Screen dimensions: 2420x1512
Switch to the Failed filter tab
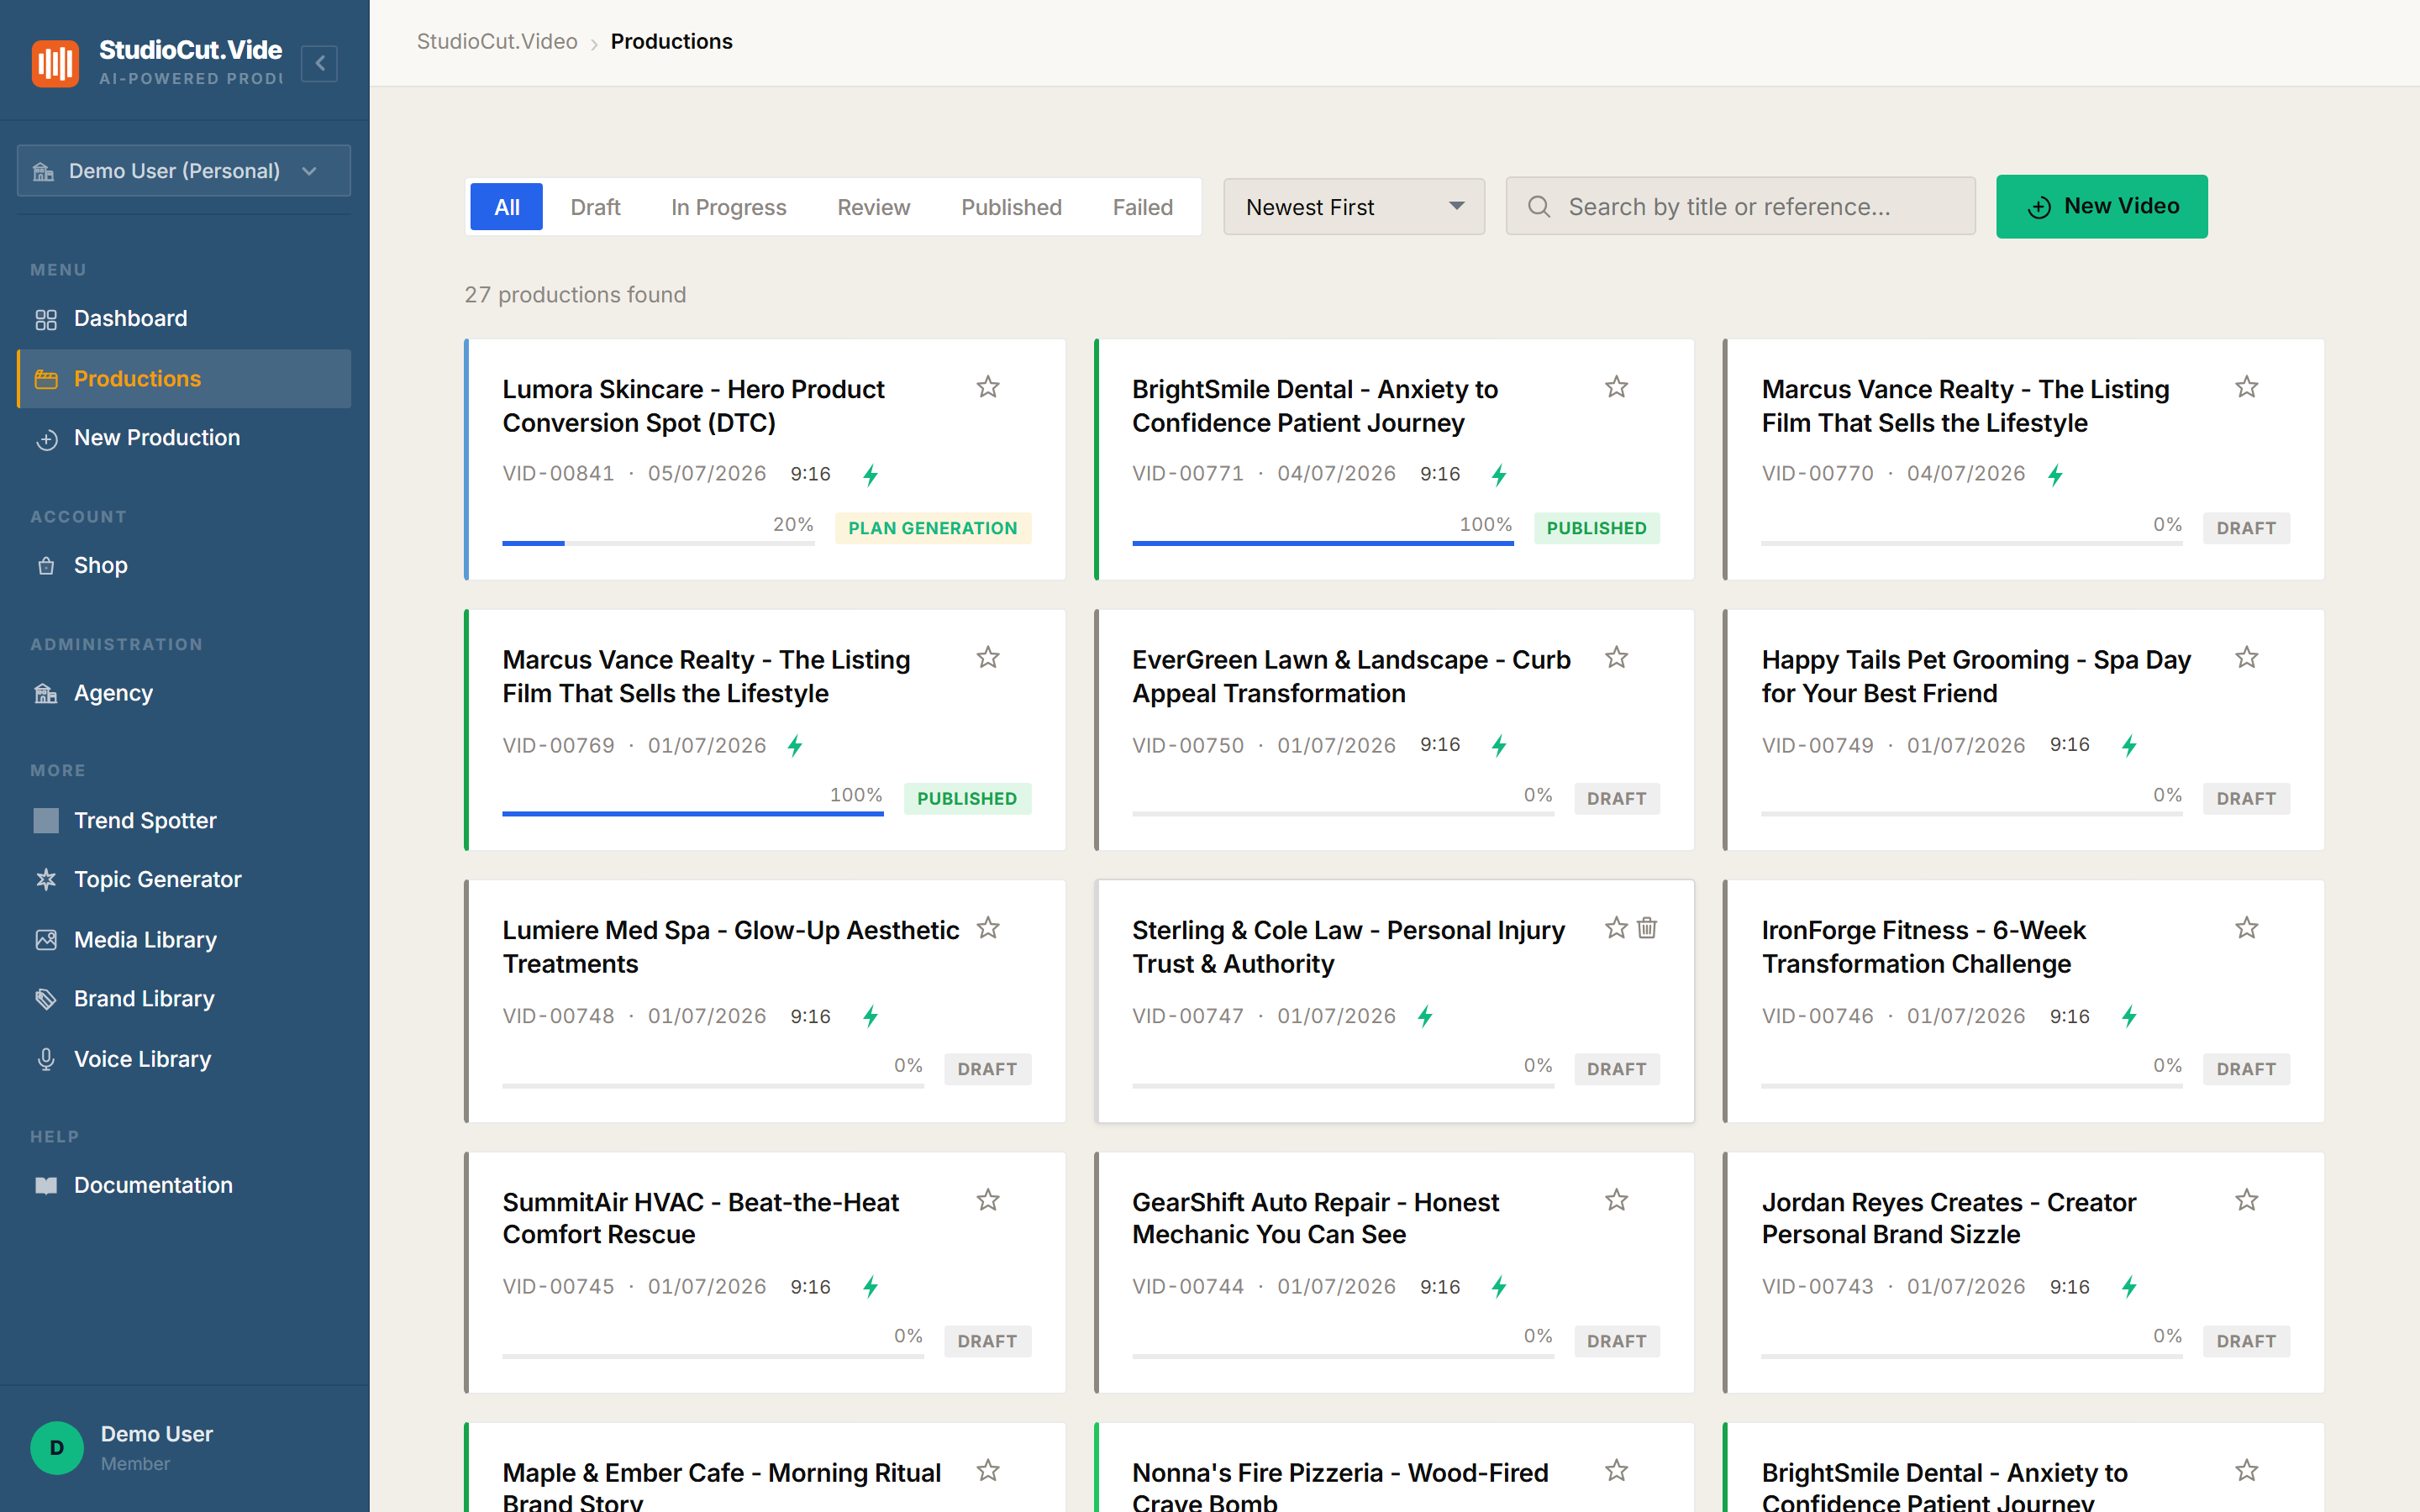coord(1142,207)
